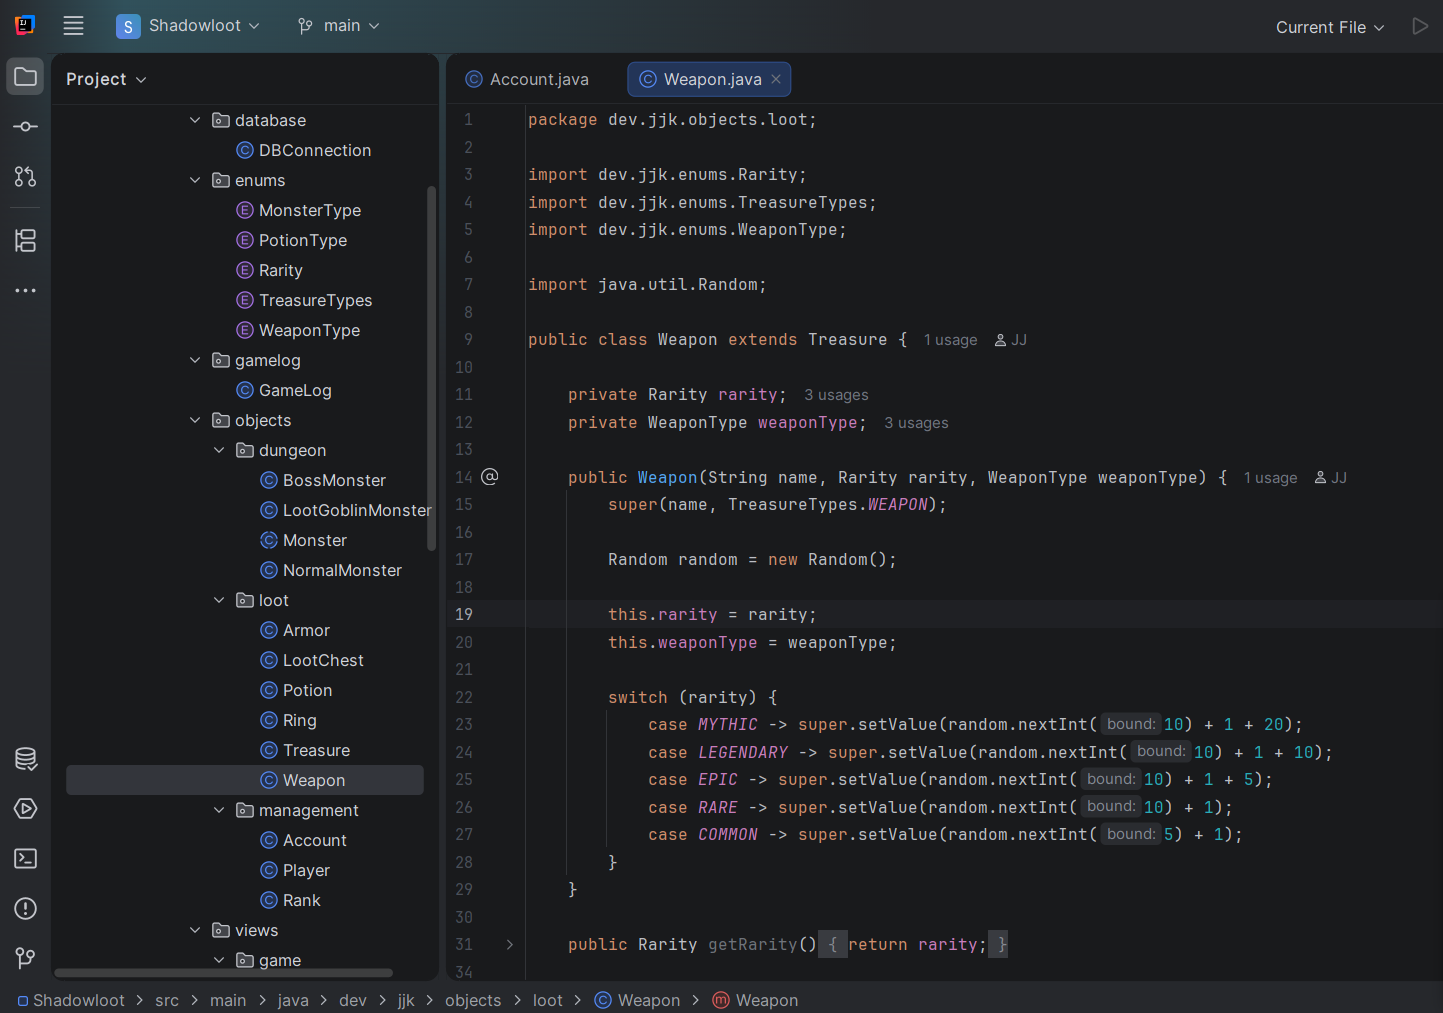Open Treasure class in project tree
Image resolution: width=1443 pixels, height=1013 pixels.
304,750
